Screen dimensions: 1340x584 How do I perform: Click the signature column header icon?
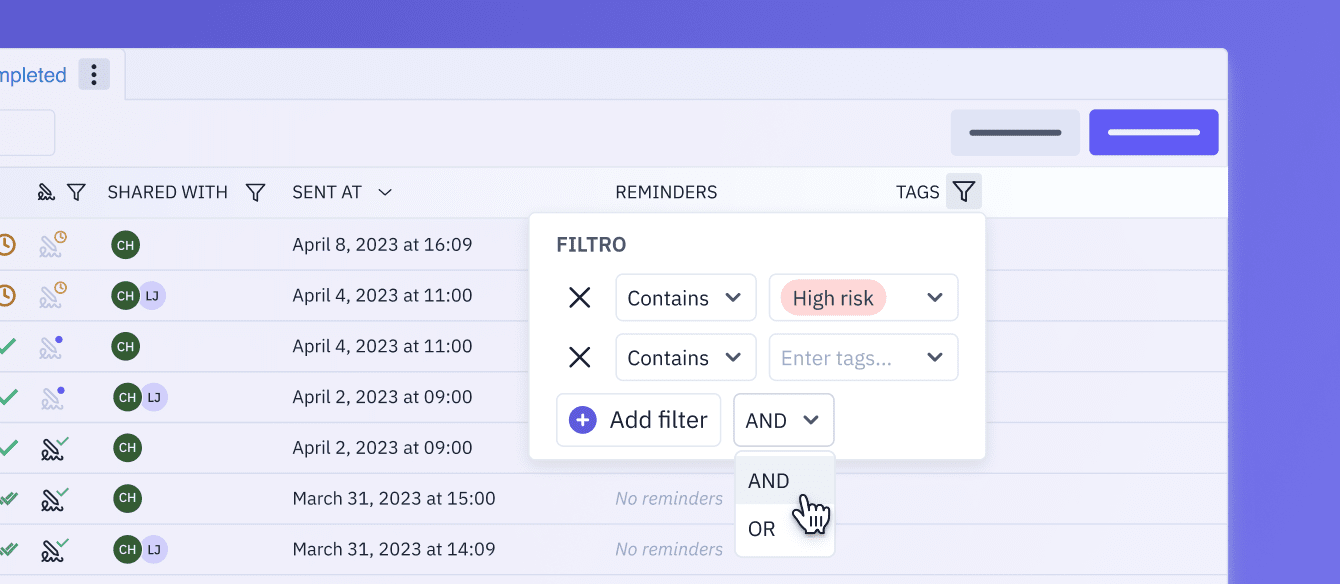click(46, 192)
